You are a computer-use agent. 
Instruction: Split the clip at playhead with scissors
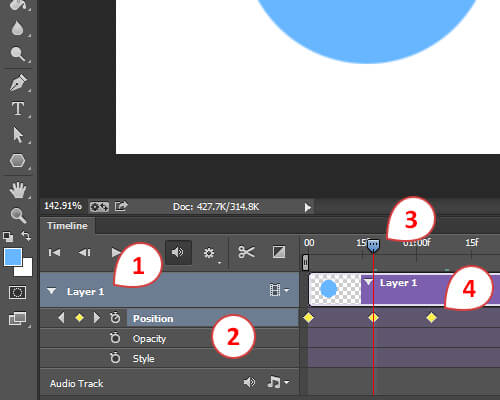(247, 252)
